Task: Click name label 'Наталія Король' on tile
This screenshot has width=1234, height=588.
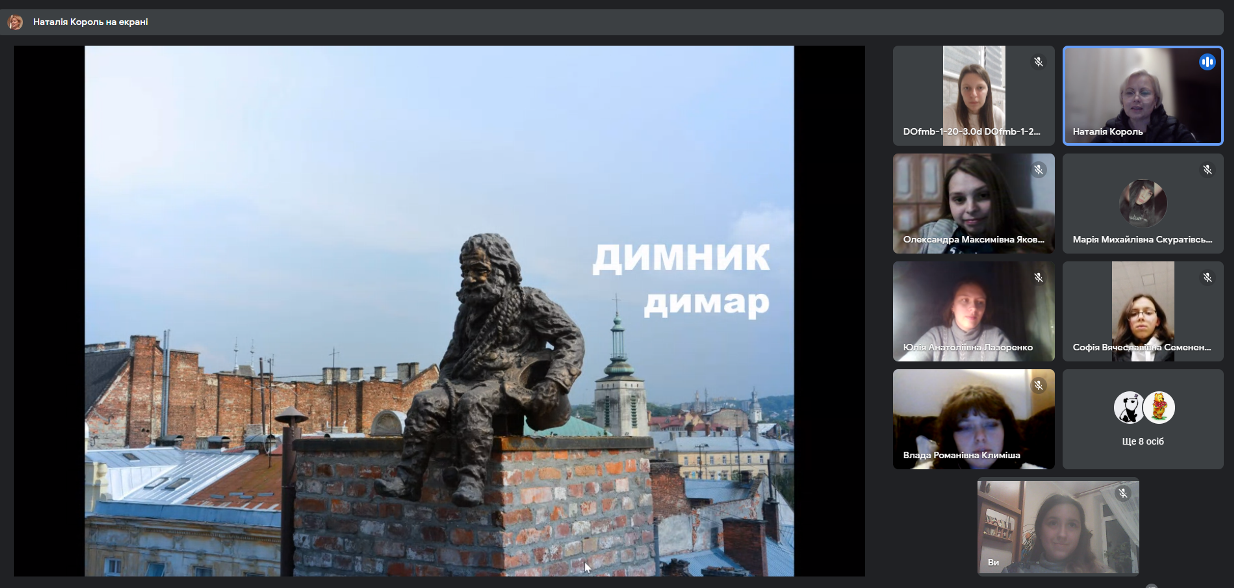Action: [1107, 132]
